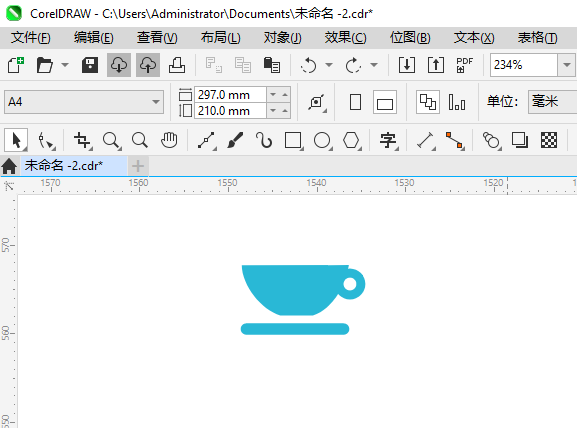This screenshot has width=577, height=428.
Task: Select the Blend effects tool
Action: [492, 141]
